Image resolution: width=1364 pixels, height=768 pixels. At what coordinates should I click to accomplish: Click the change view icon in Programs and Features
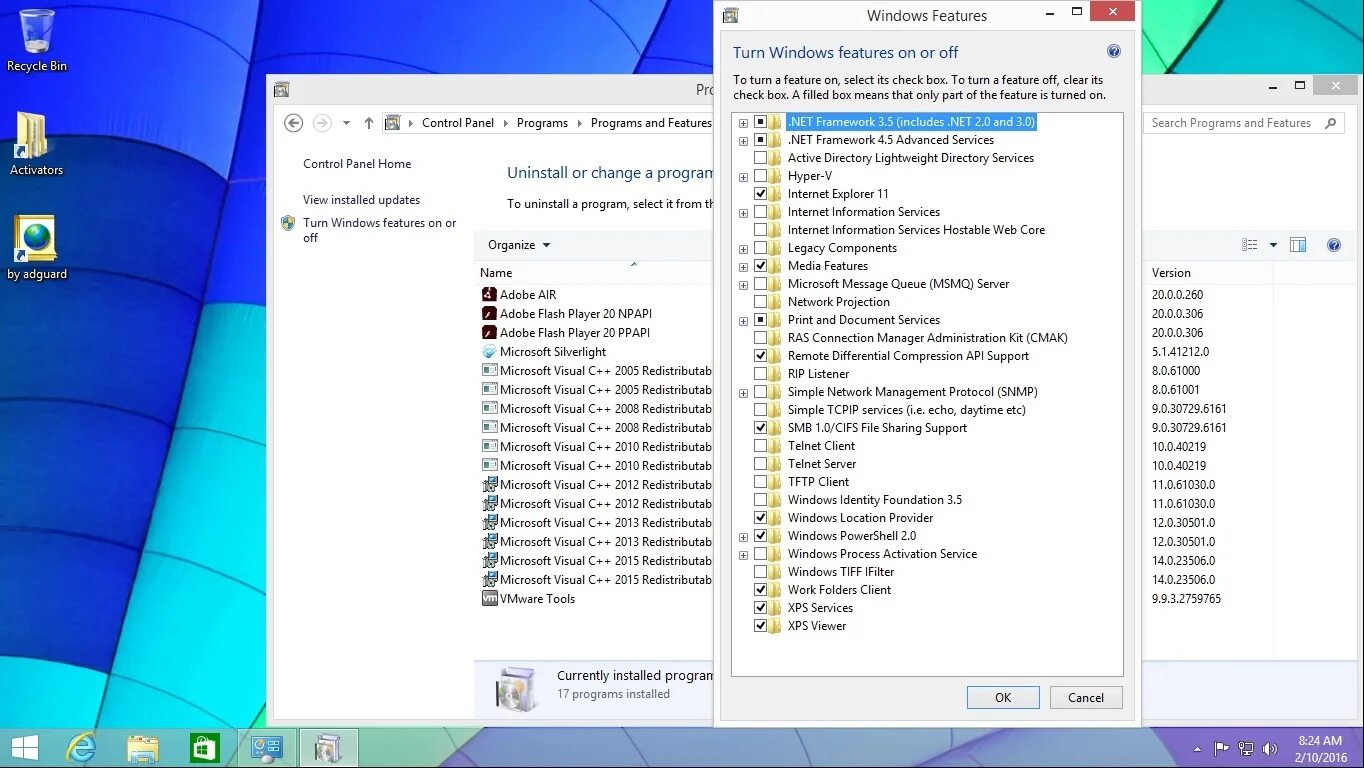(1250, 245)
